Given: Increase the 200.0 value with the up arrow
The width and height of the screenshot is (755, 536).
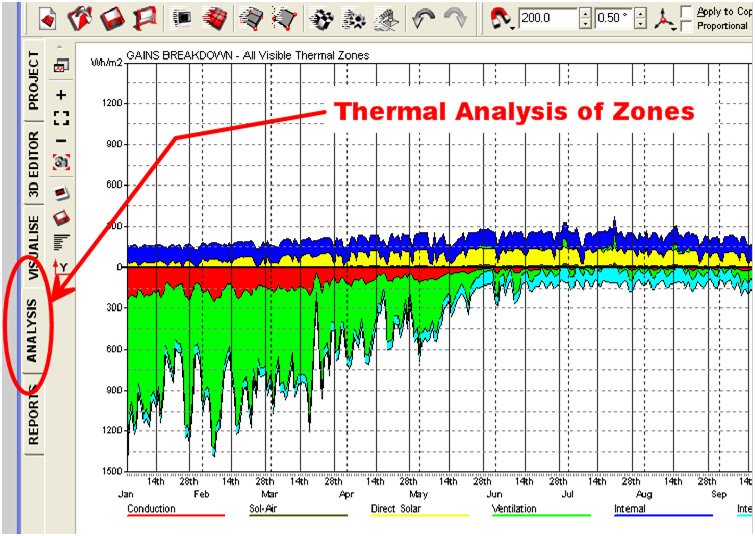Looking at the screenshot, I should click(585, 14).
